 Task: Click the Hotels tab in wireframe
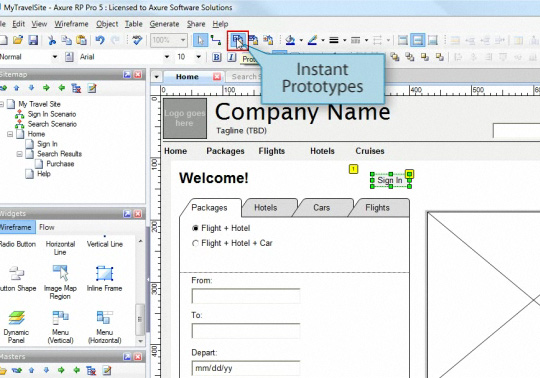coord(266,208)
